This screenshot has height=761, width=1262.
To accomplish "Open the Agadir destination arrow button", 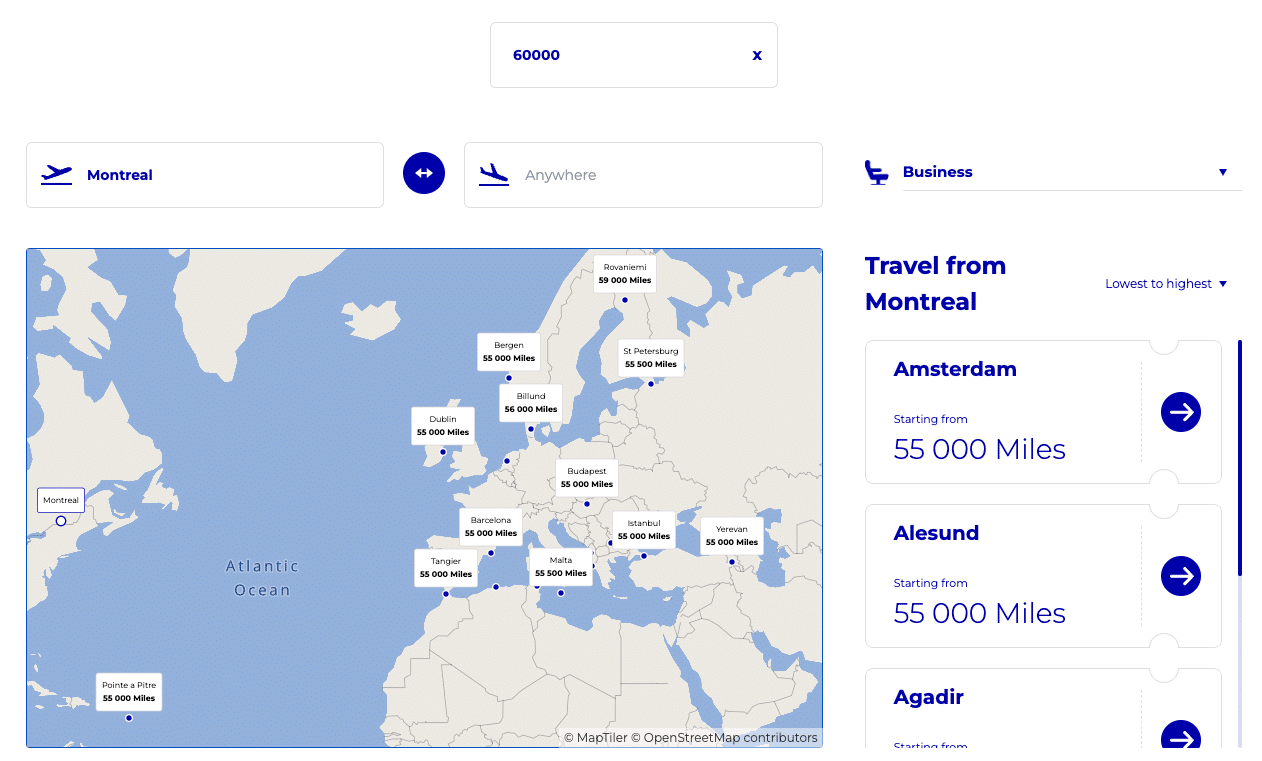I will click(1180, 737).
